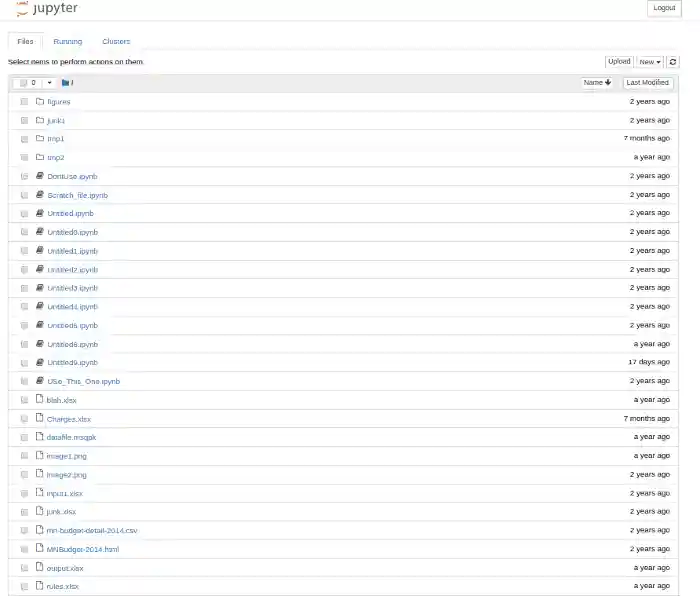
Task: Click the DontUse.ipynb notebook icon
Action: click(x=40, y=176)
